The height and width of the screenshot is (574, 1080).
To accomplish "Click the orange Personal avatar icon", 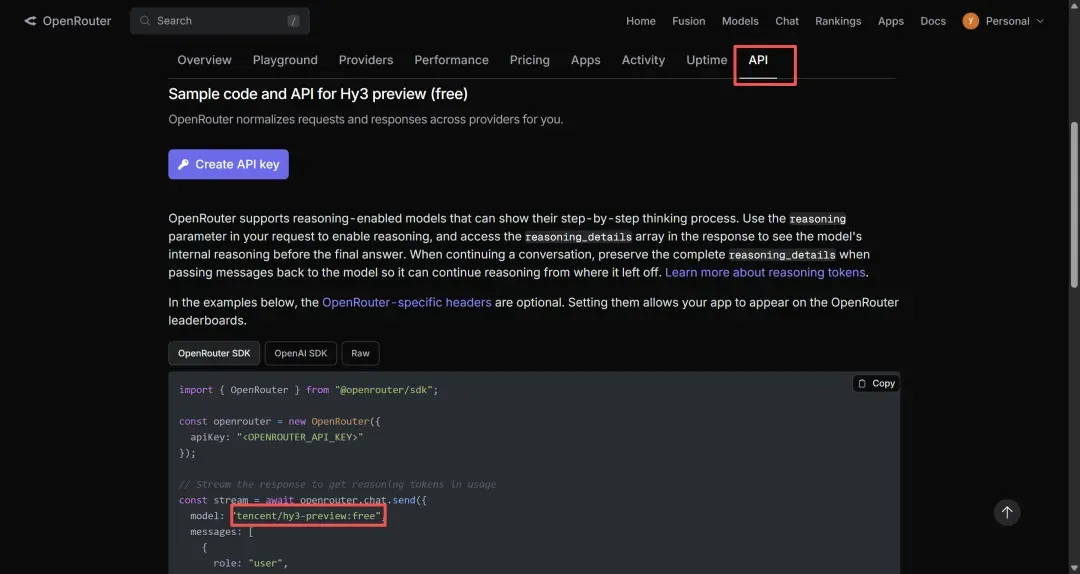I will (x=970, y=21).
